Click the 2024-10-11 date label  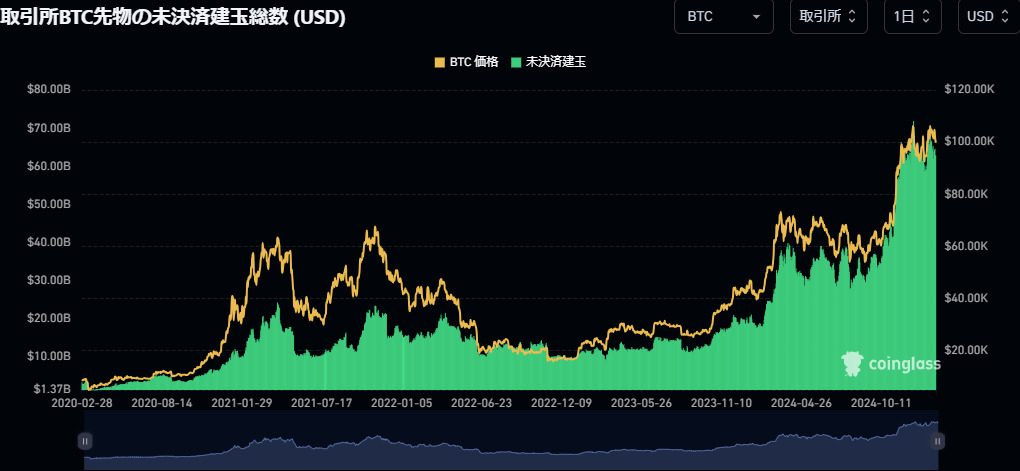(881, 403)
